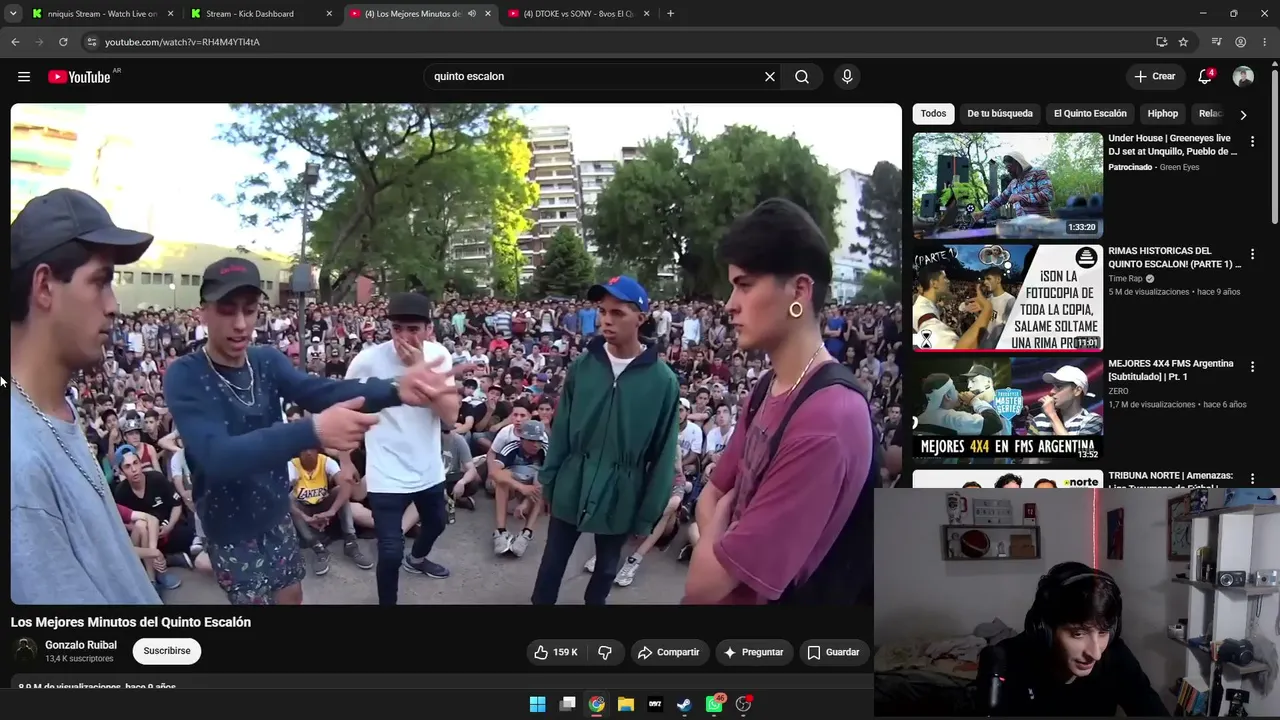
Task: Reload the page in the browser
Action: (63, 42)
